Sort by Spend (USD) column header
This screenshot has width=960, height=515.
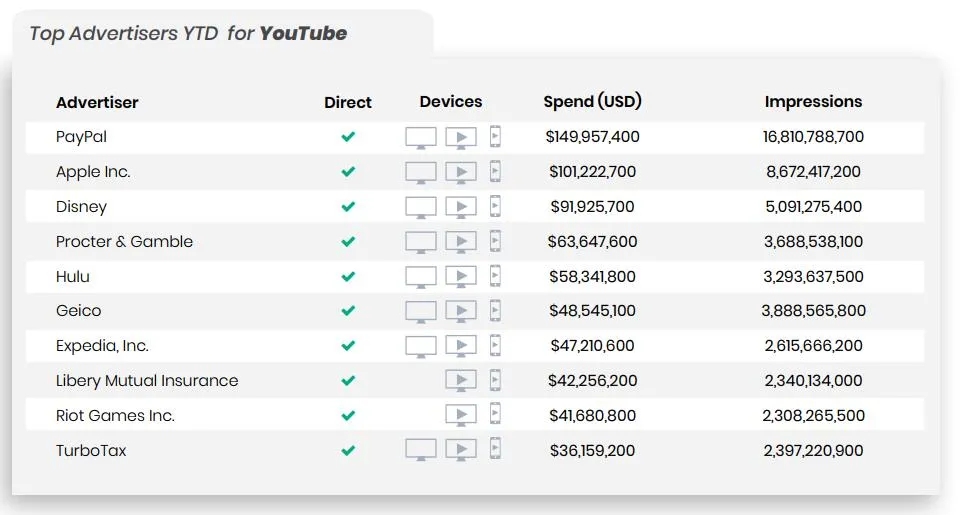[x=592, y=101]
